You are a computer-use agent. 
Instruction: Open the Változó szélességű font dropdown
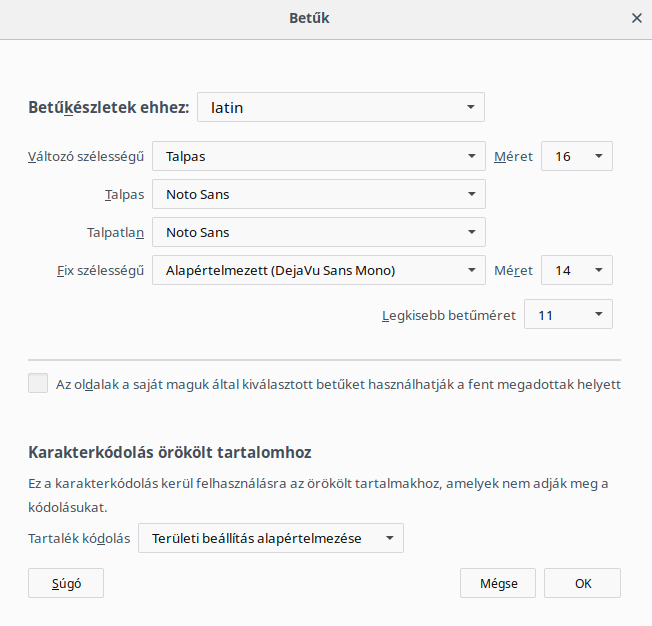tap(319, 156)
